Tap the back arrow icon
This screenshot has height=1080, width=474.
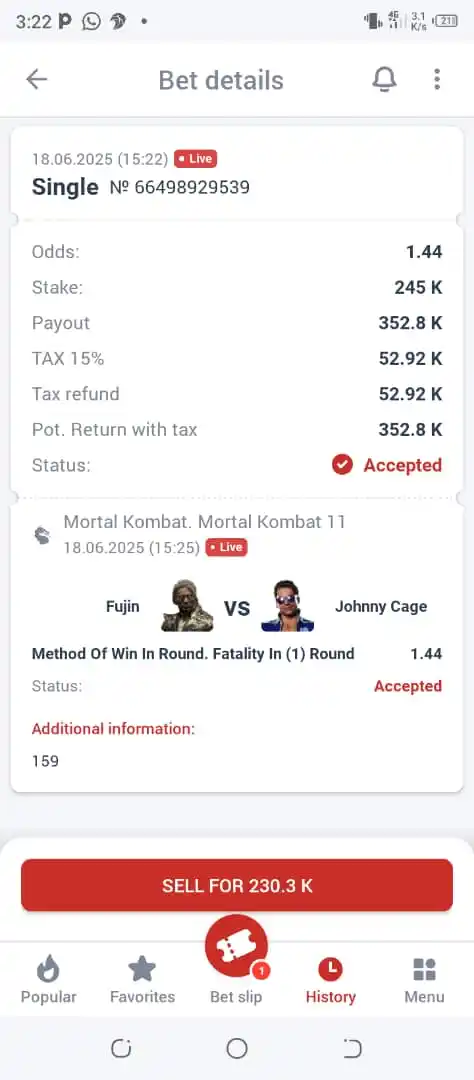click(37, 79)
